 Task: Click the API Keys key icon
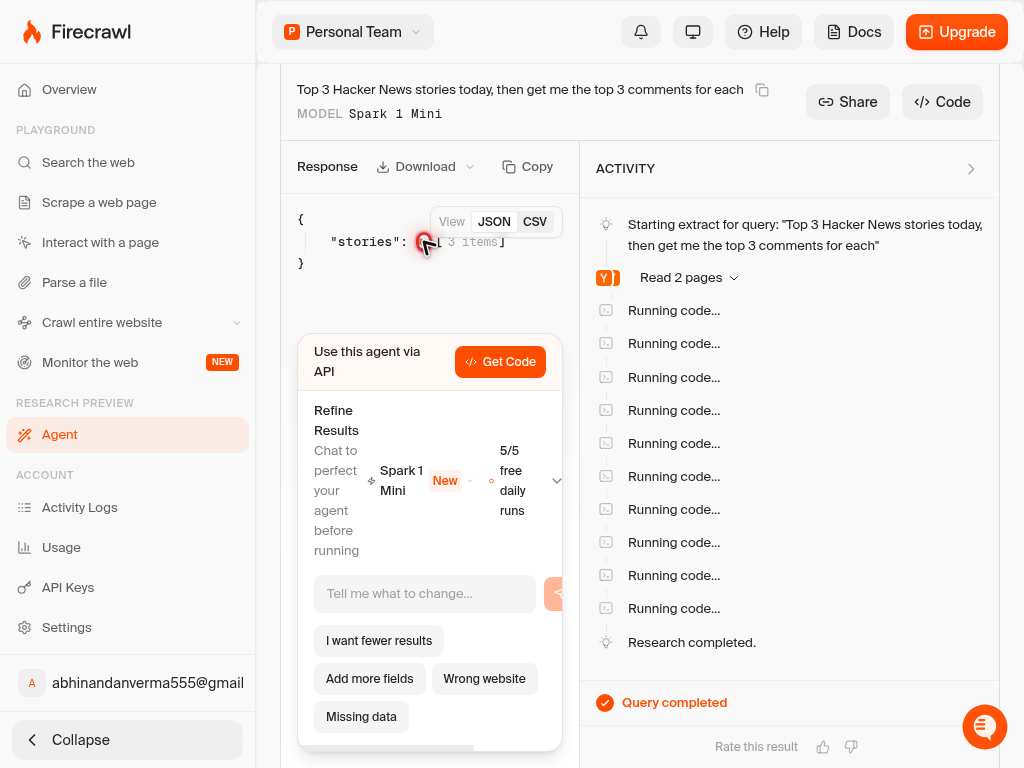pyautogui.click(x=24, y=587)
